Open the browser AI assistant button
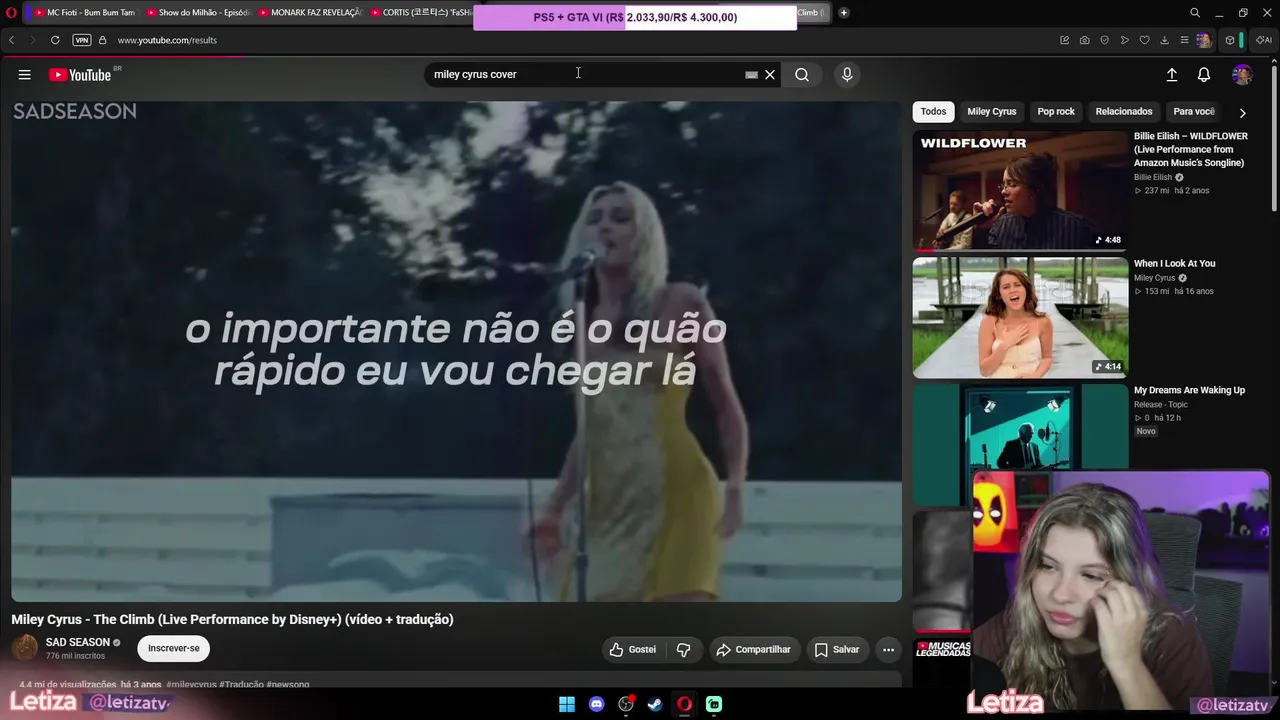 click(1264, 40)
